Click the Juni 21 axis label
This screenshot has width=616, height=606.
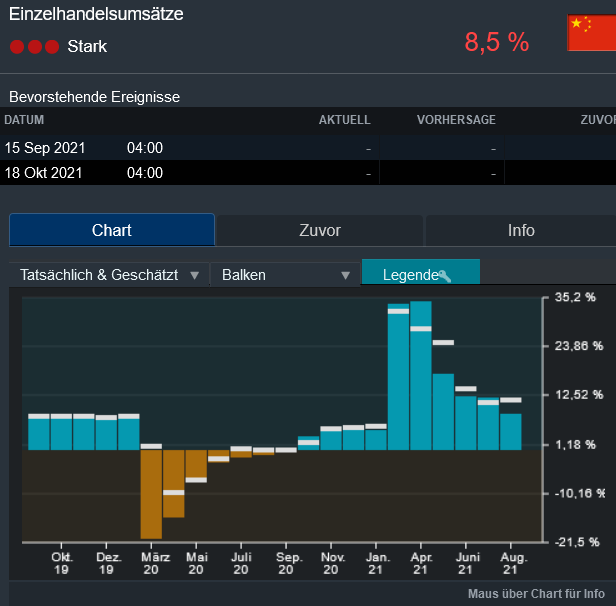[466, 563]
